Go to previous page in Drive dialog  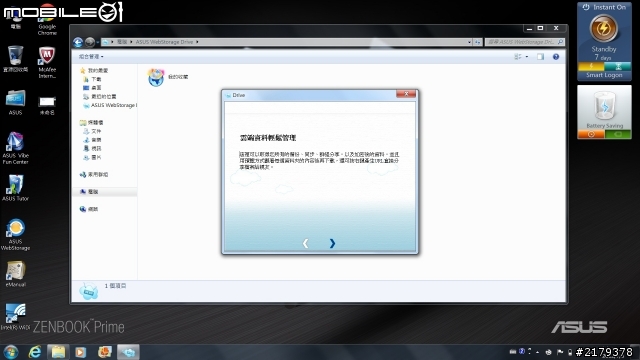pyautogui.click(x=305, y=243)
